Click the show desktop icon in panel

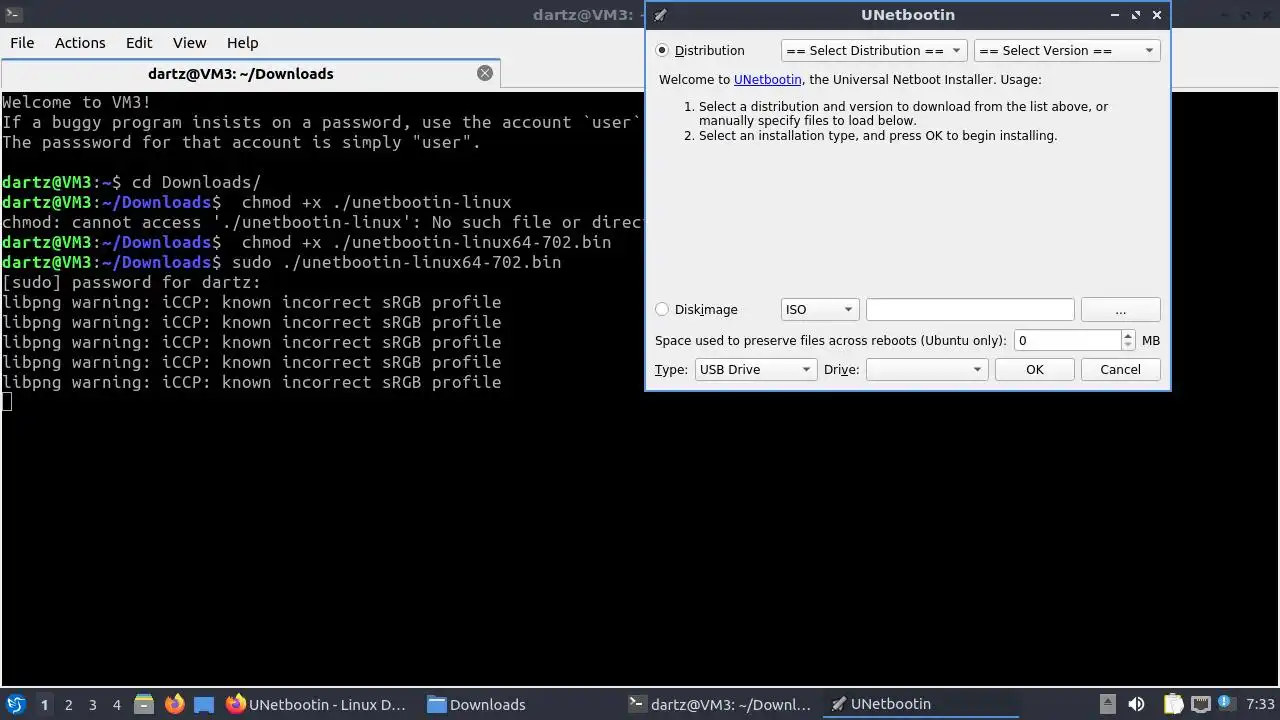click(204, 704)
